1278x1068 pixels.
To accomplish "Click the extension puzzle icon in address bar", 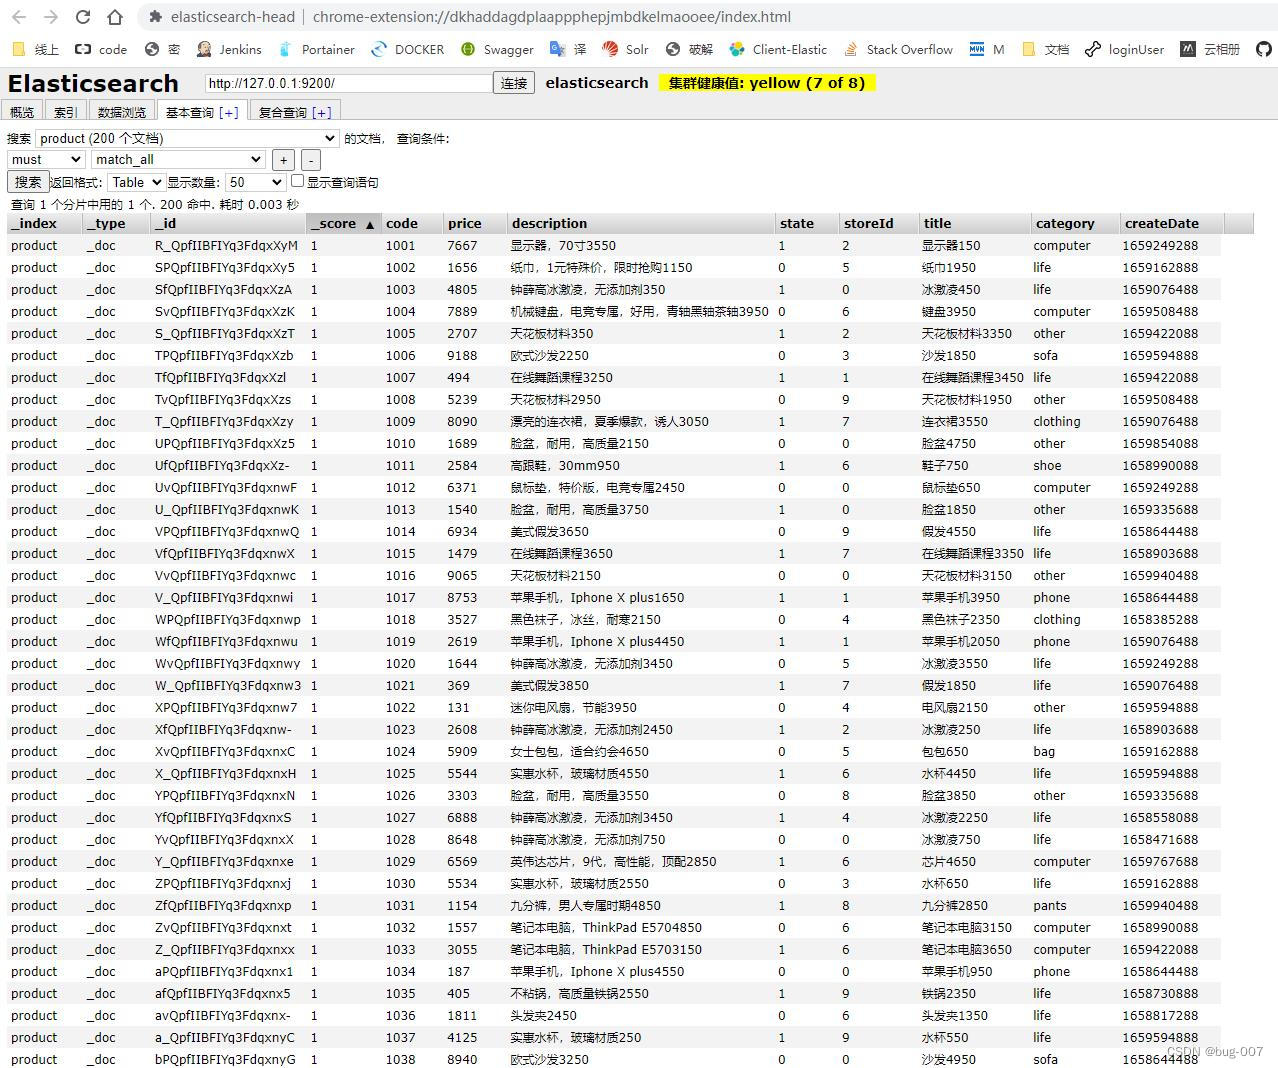I will (154, 17).
